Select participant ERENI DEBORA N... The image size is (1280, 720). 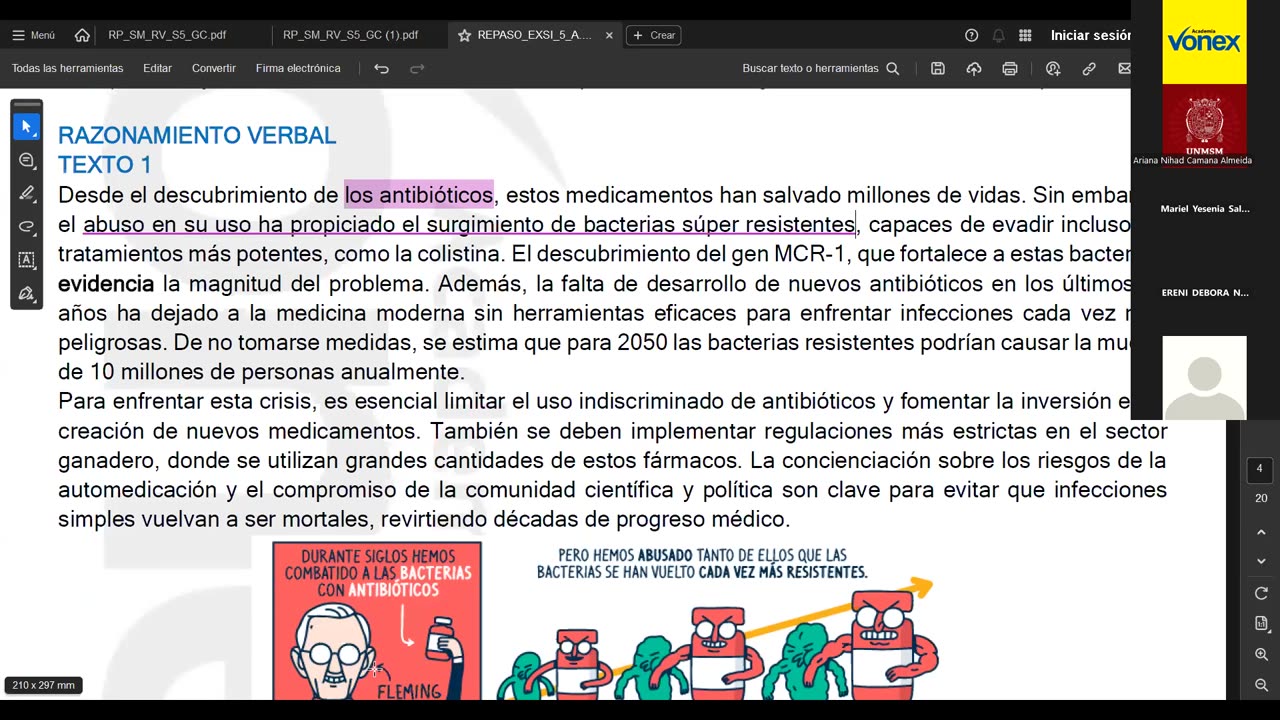[x=1205, y=293]
